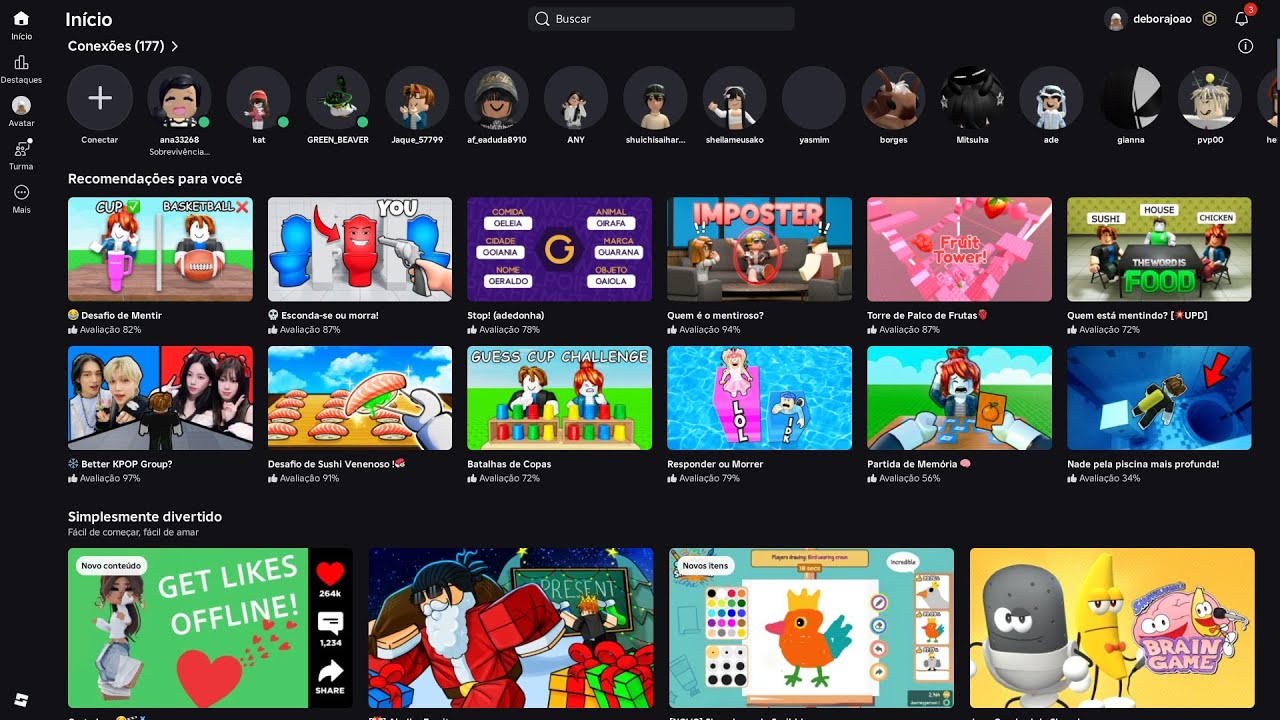Open GREEN_BEAVER's connection avatar
Viewport: 1280px width, 720px height.
[x=338, y=98]
